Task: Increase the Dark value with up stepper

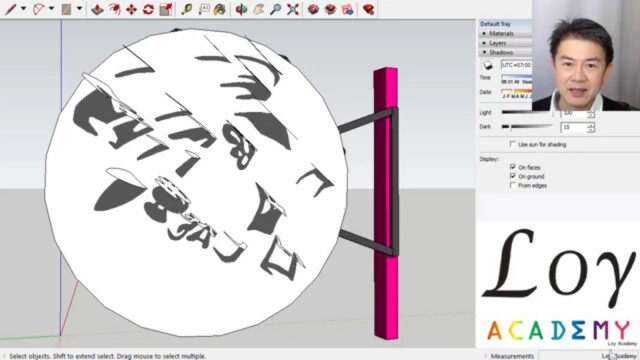Action: (591, 125)
